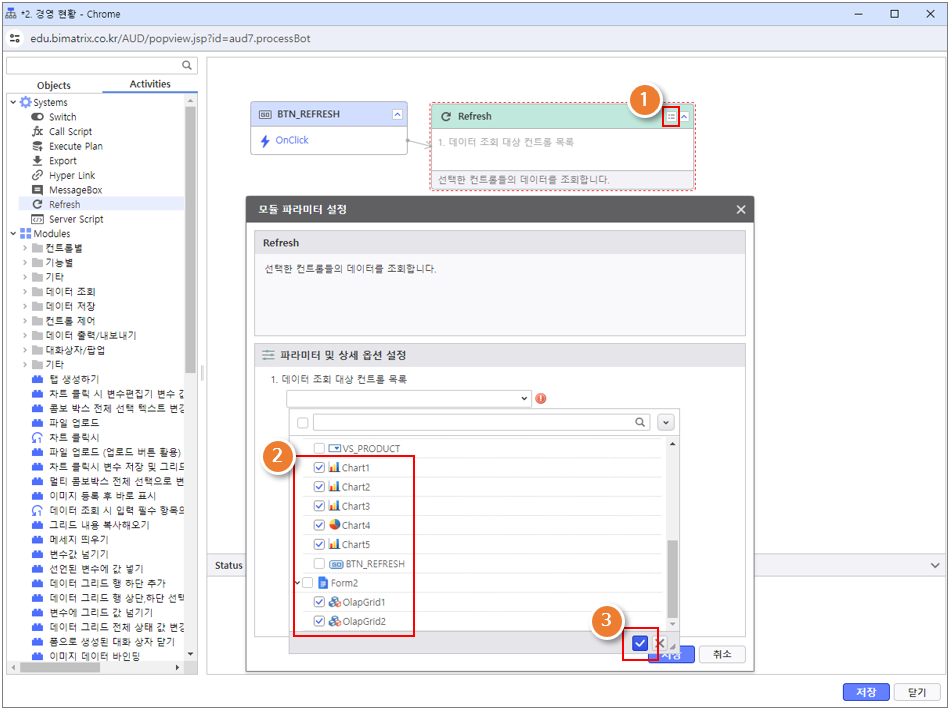
Task: Click the 취소 cancel button
Action: [x=721, y=654]
